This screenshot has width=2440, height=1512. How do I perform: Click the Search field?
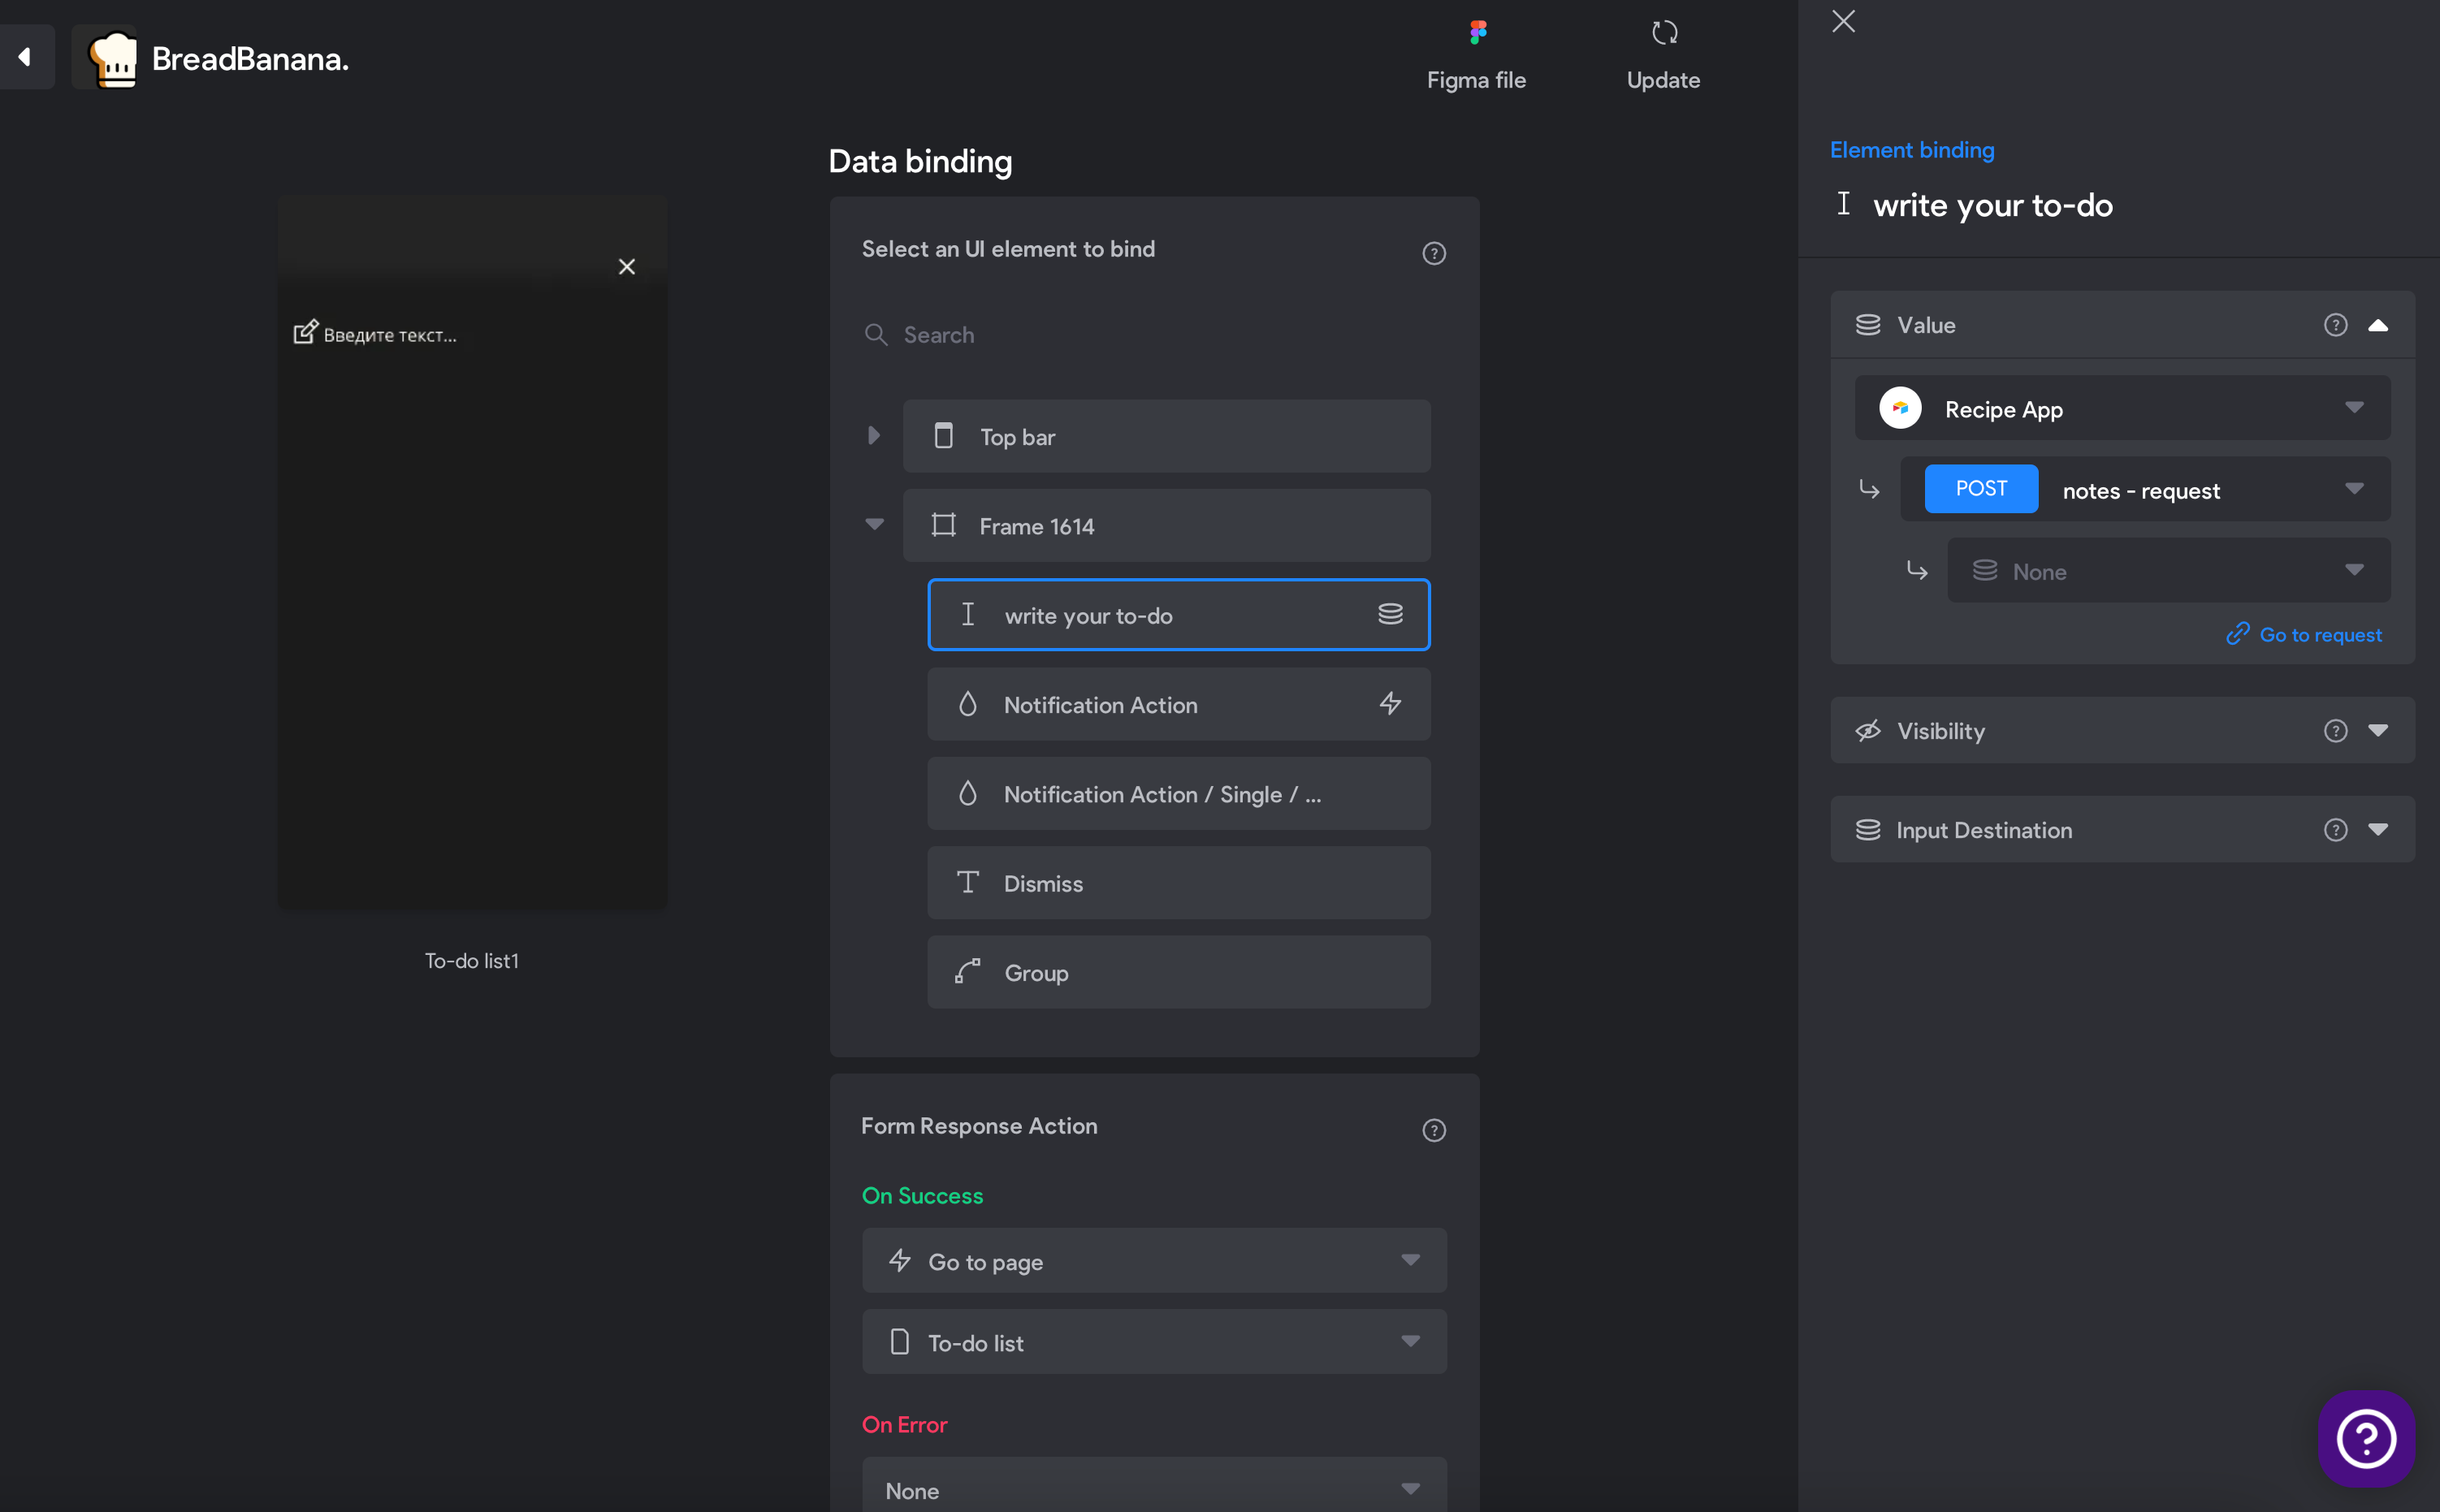[x=1154, y=335]
